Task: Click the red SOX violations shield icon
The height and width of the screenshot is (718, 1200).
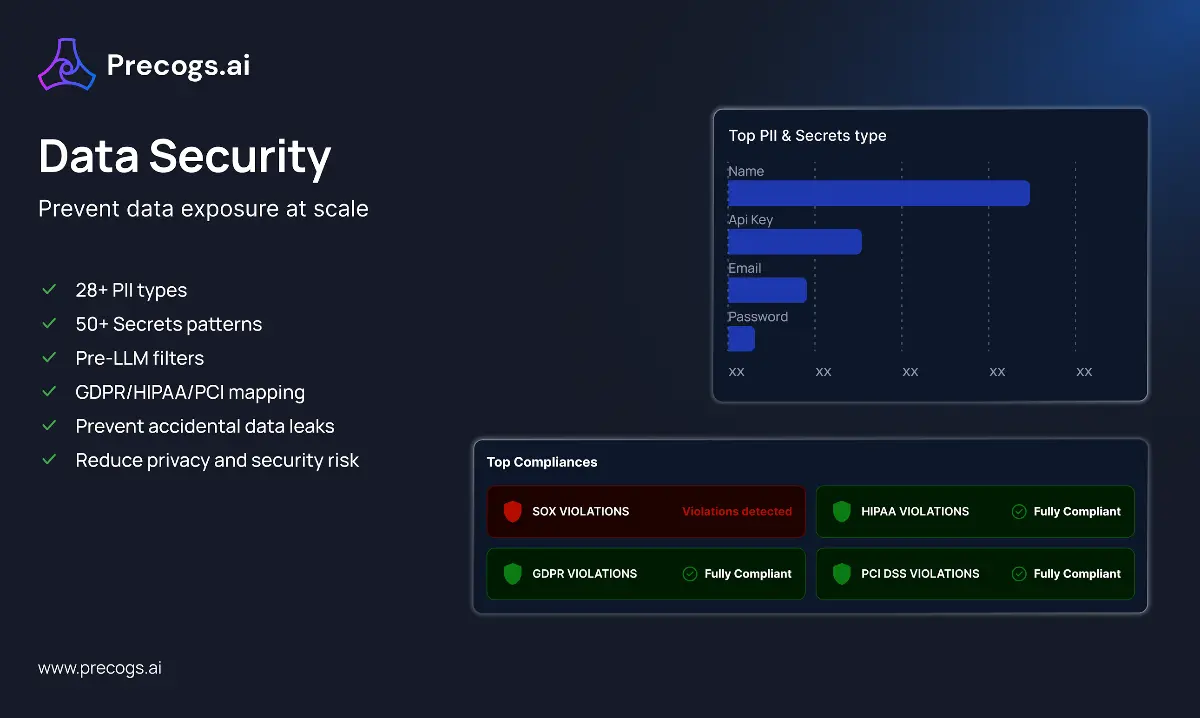Action: pyautogui.click(x=513, y=512)
